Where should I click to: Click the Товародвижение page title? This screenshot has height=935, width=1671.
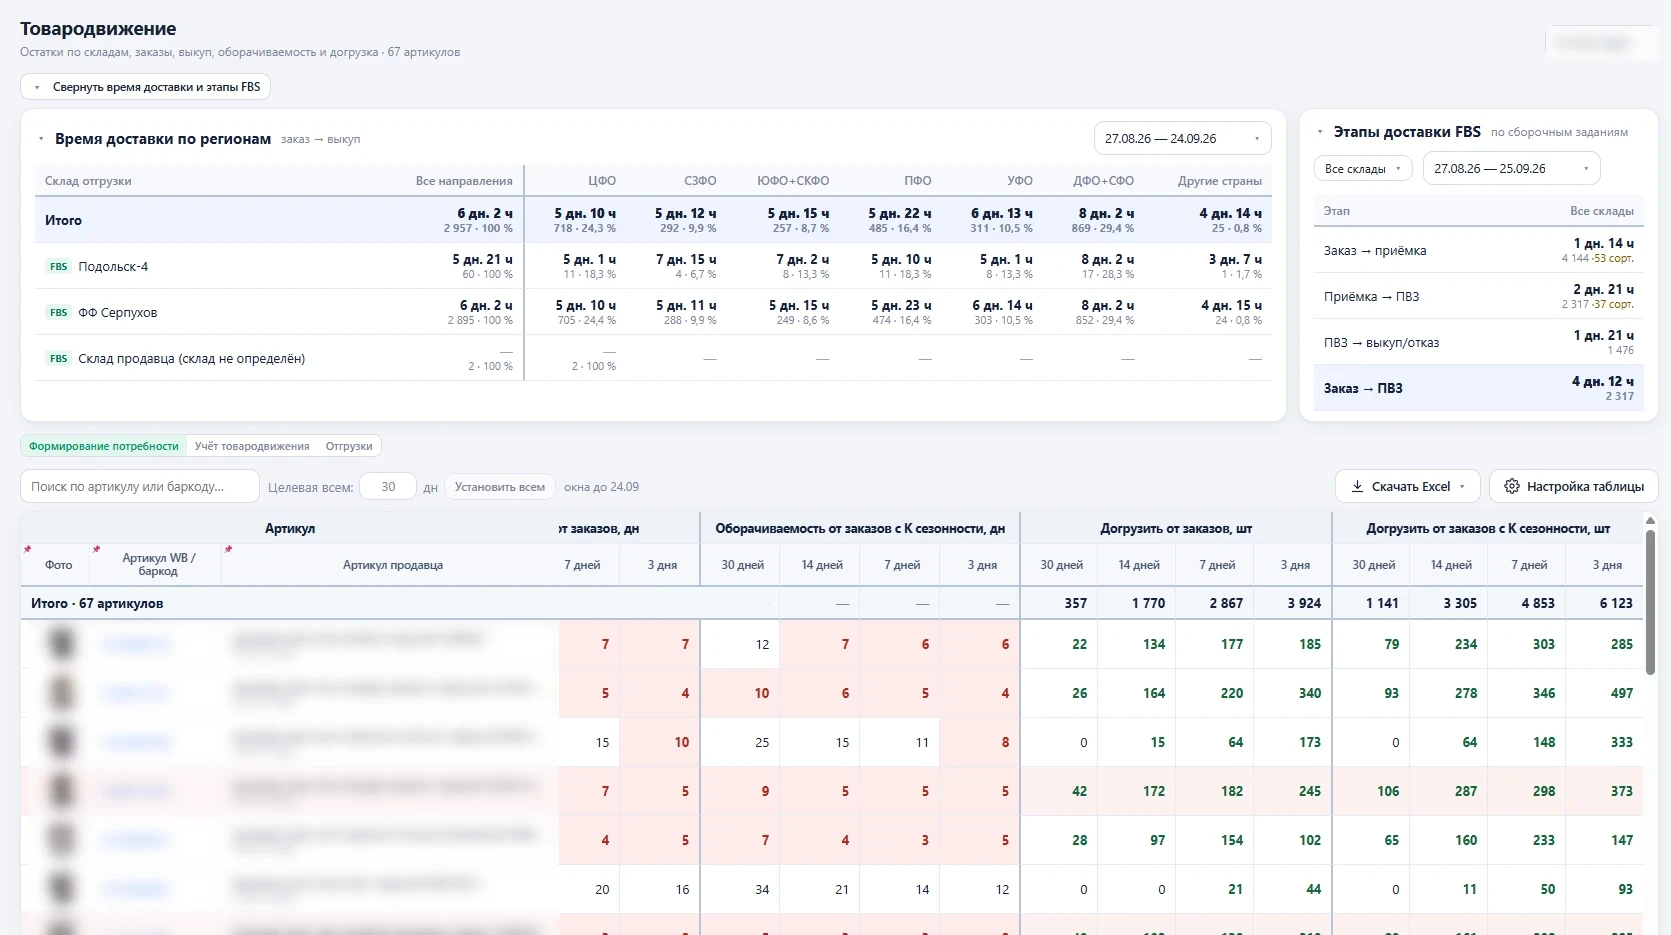pyautogui.click(x=98, y=29)
